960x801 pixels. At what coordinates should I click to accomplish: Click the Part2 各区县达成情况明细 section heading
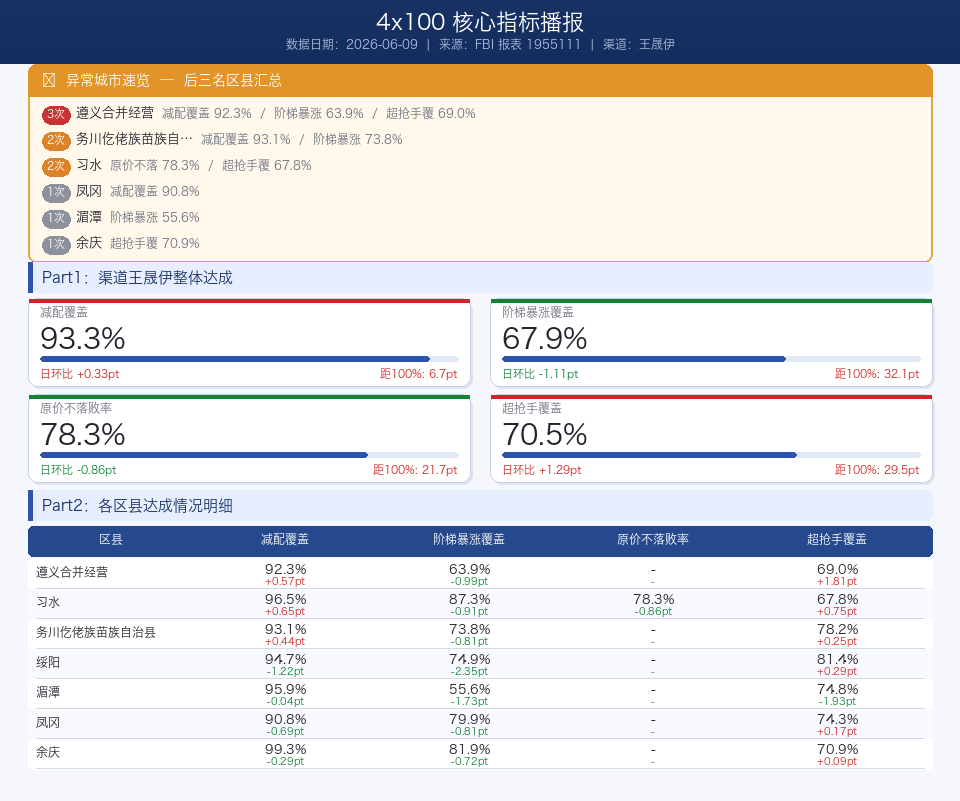tap(137, 506)
